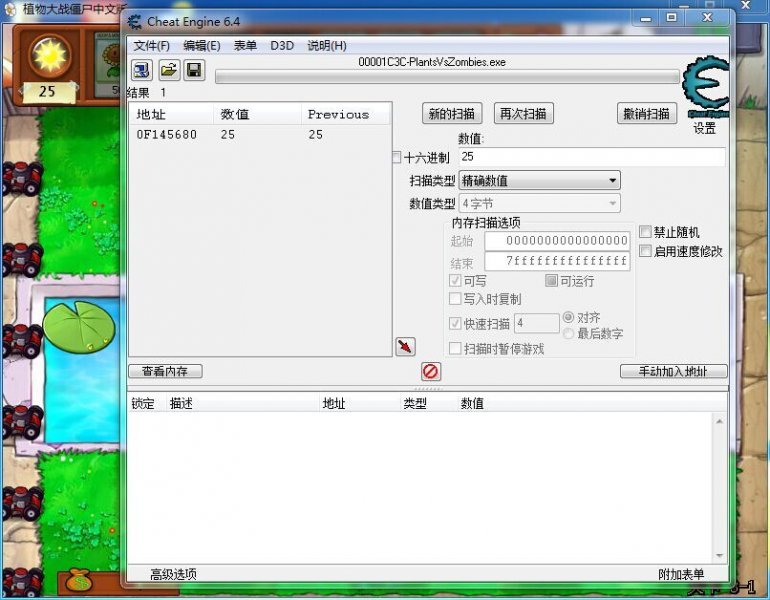770x600 pixels.
Task: Open the 说明(H) menu
Action: pyautogui.click(x=327, y=46)
